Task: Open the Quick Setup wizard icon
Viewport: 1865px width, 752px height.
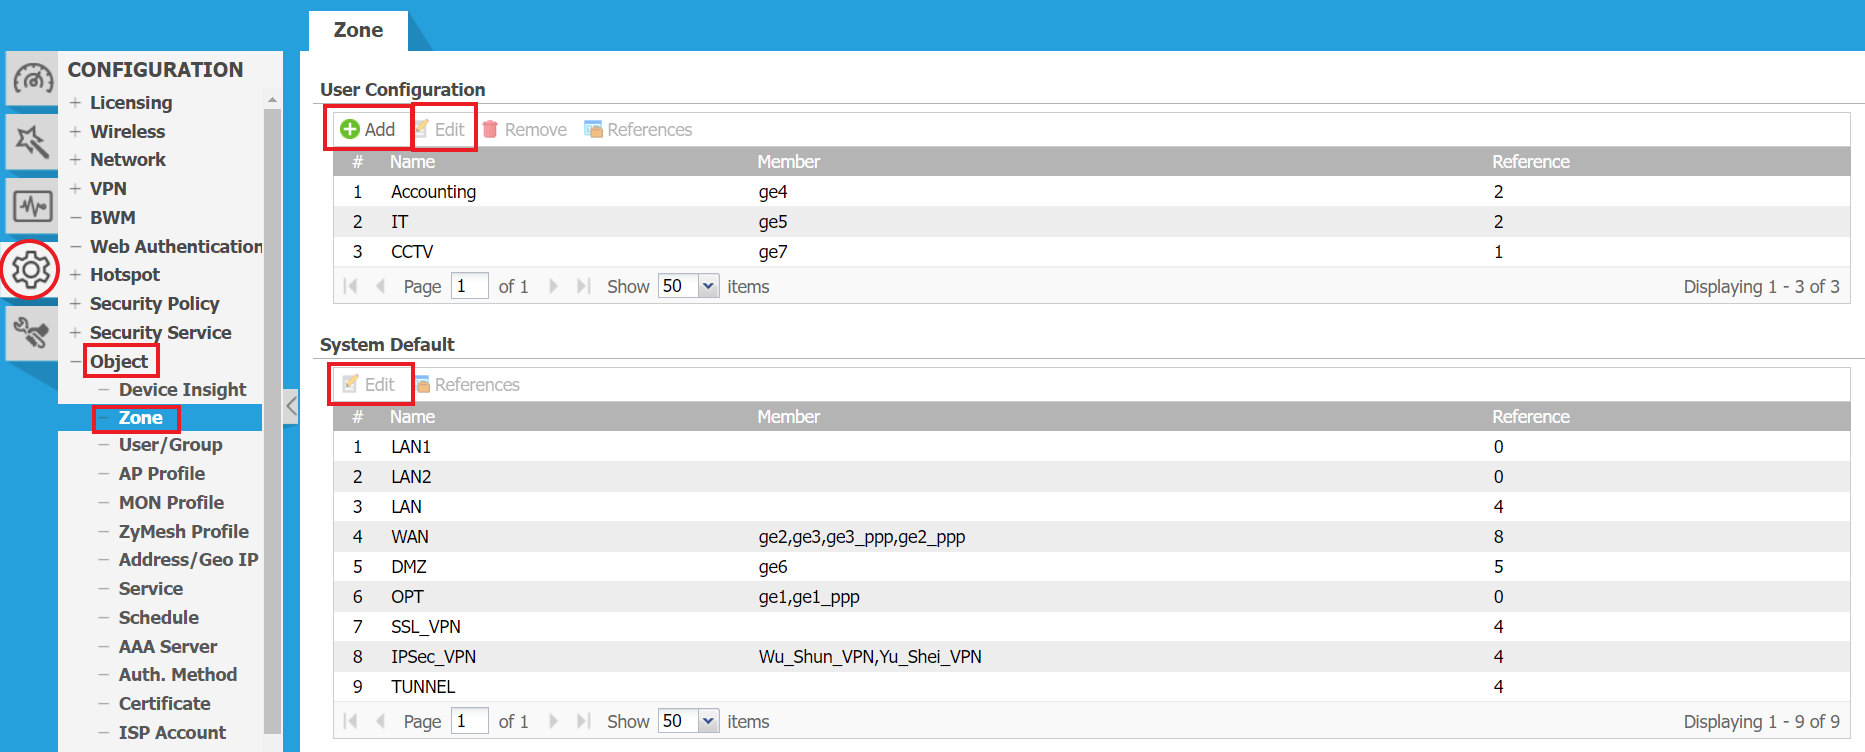Action: pyautogui.click(x=32, y=142)
